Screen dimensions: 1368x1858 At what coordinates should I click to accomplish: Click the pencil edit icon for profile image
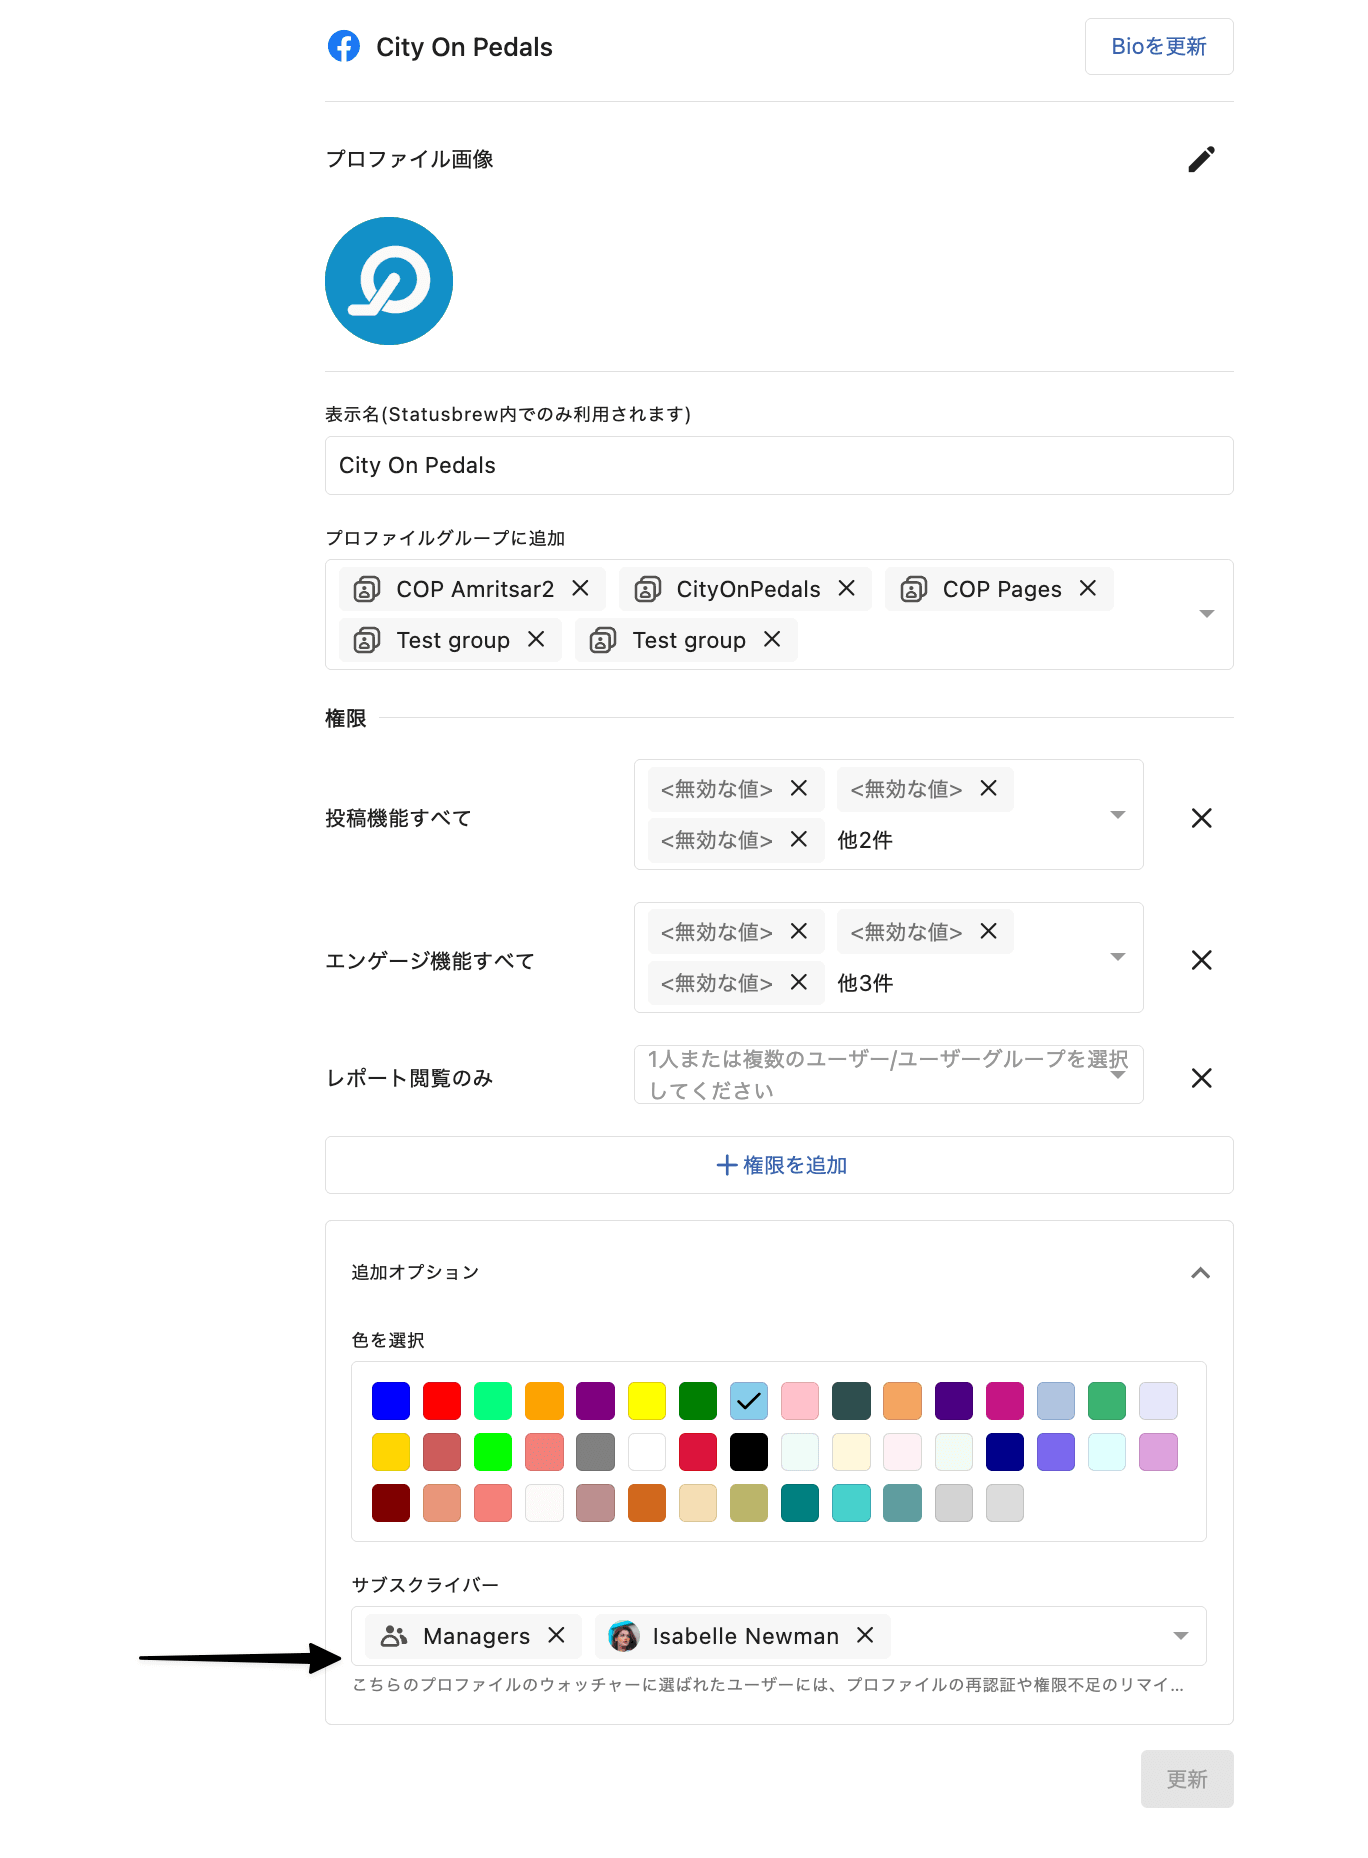coord(1201,160)
